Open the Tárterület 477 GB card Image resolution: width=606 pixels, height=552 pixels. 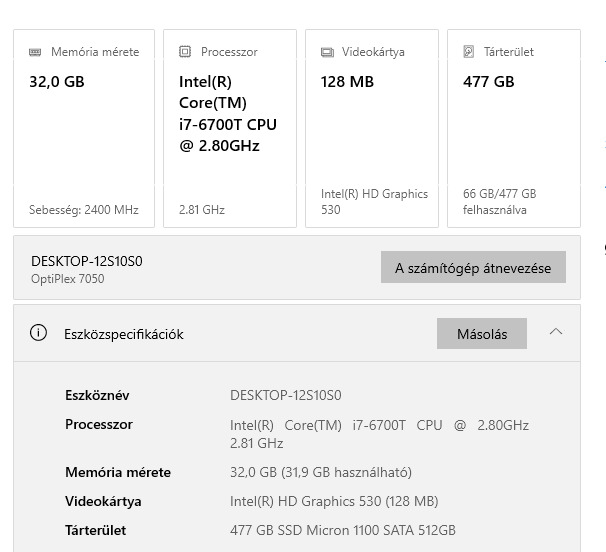tap(514, 130)
